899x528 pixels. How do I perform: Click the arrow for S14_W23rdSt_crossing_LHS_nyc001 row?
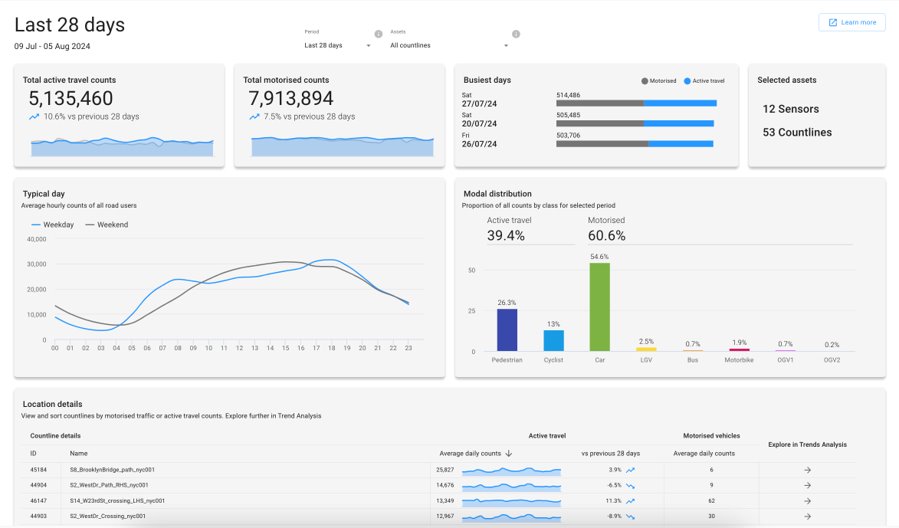[807, 500]
